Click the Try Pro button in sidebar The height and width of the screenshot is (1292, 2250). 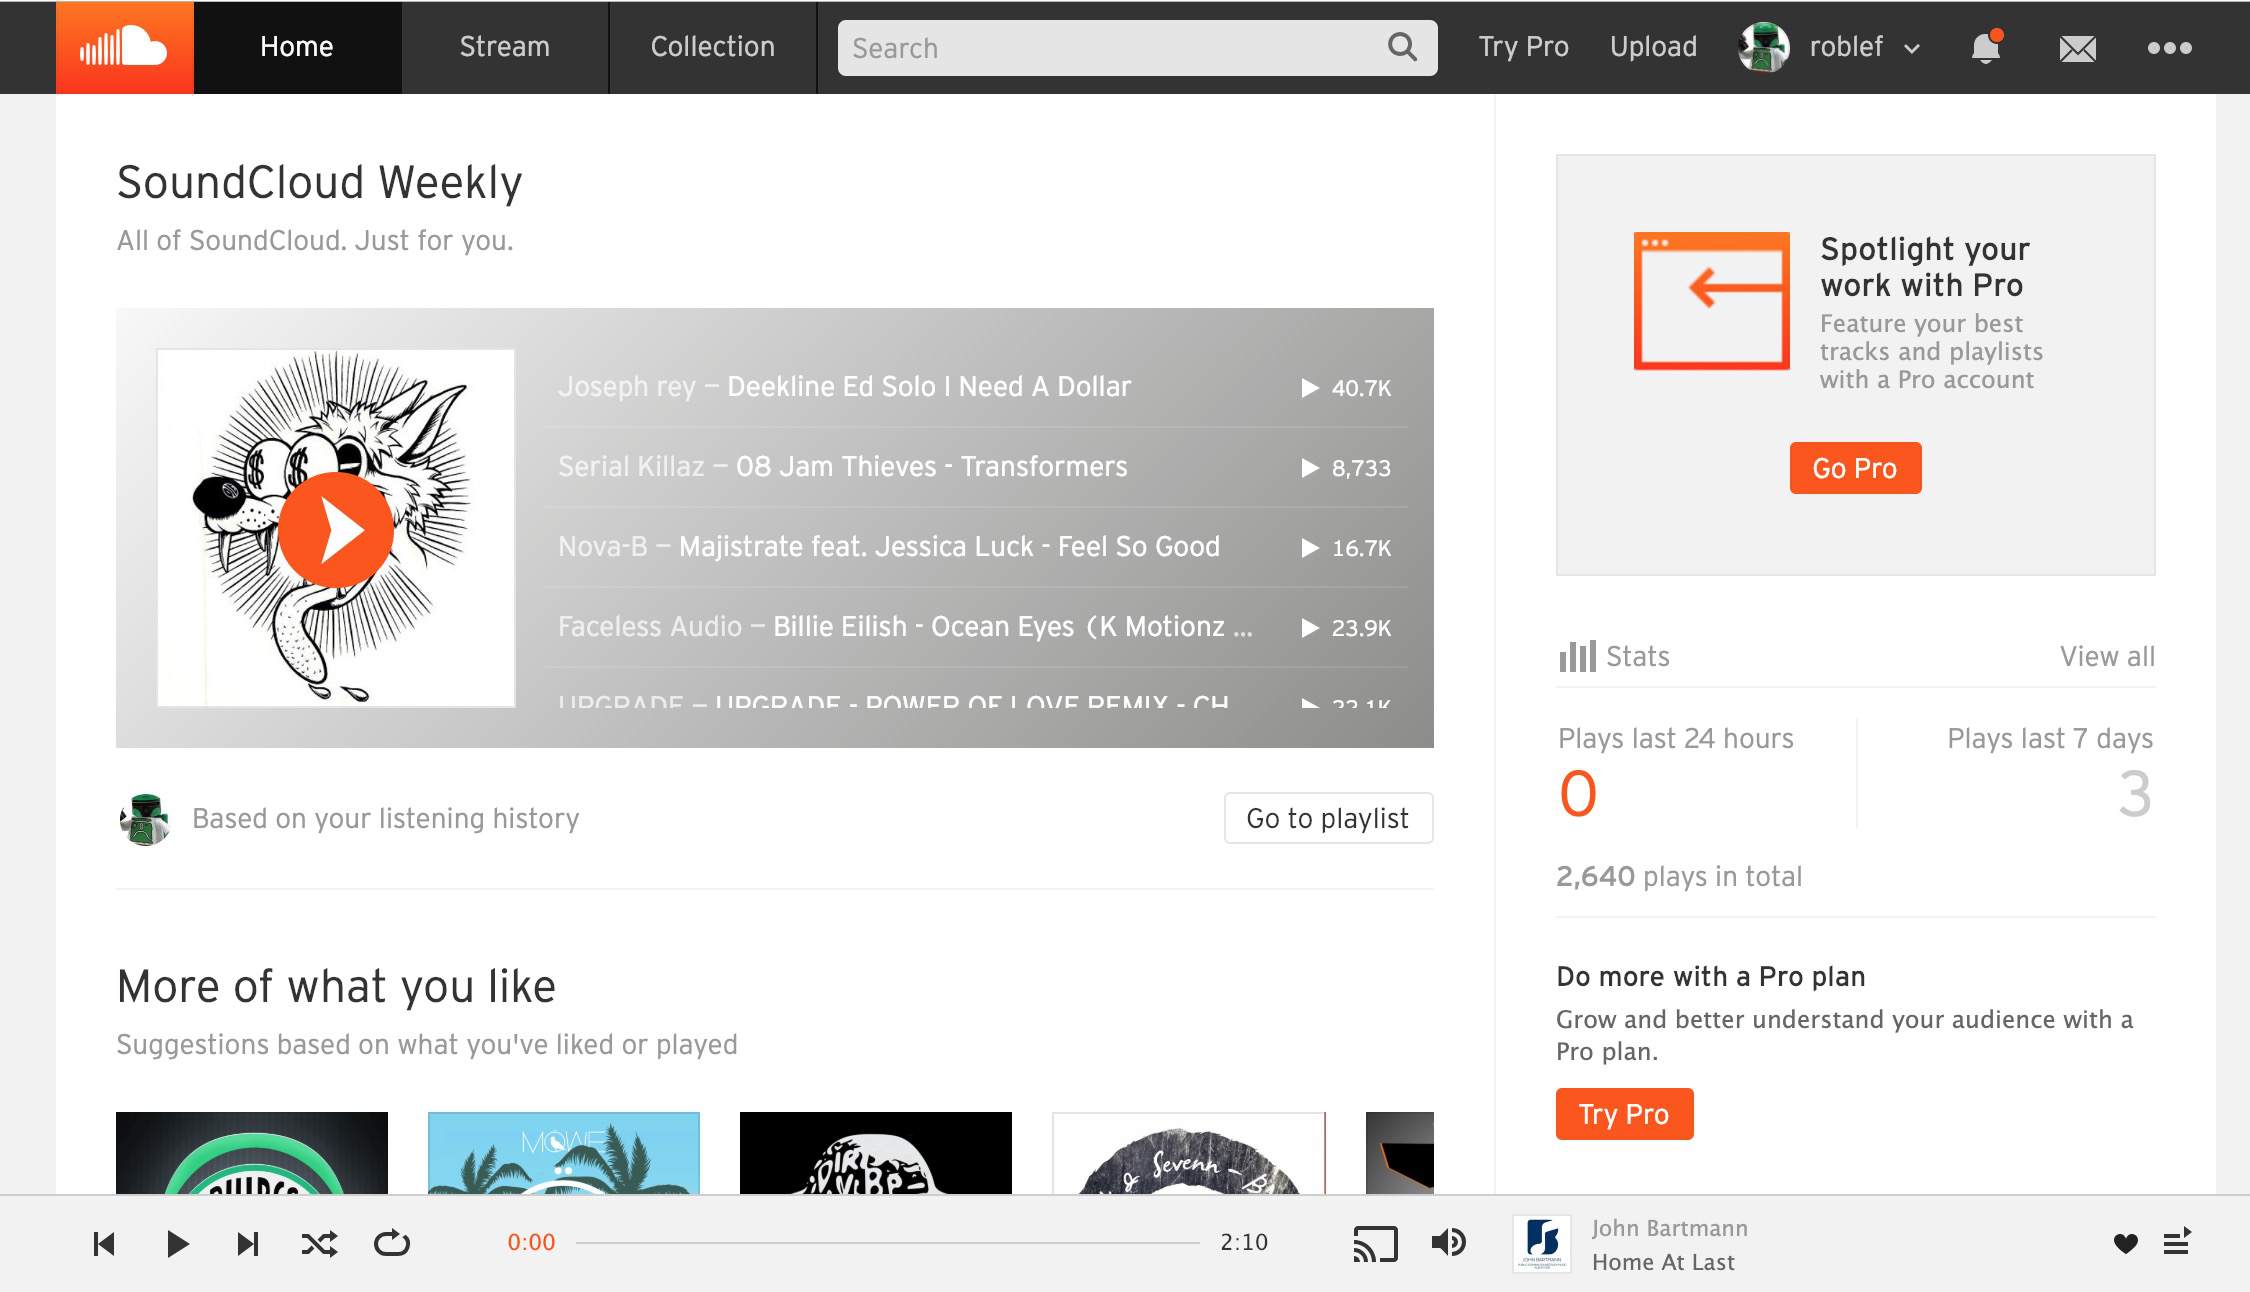1624,1114
